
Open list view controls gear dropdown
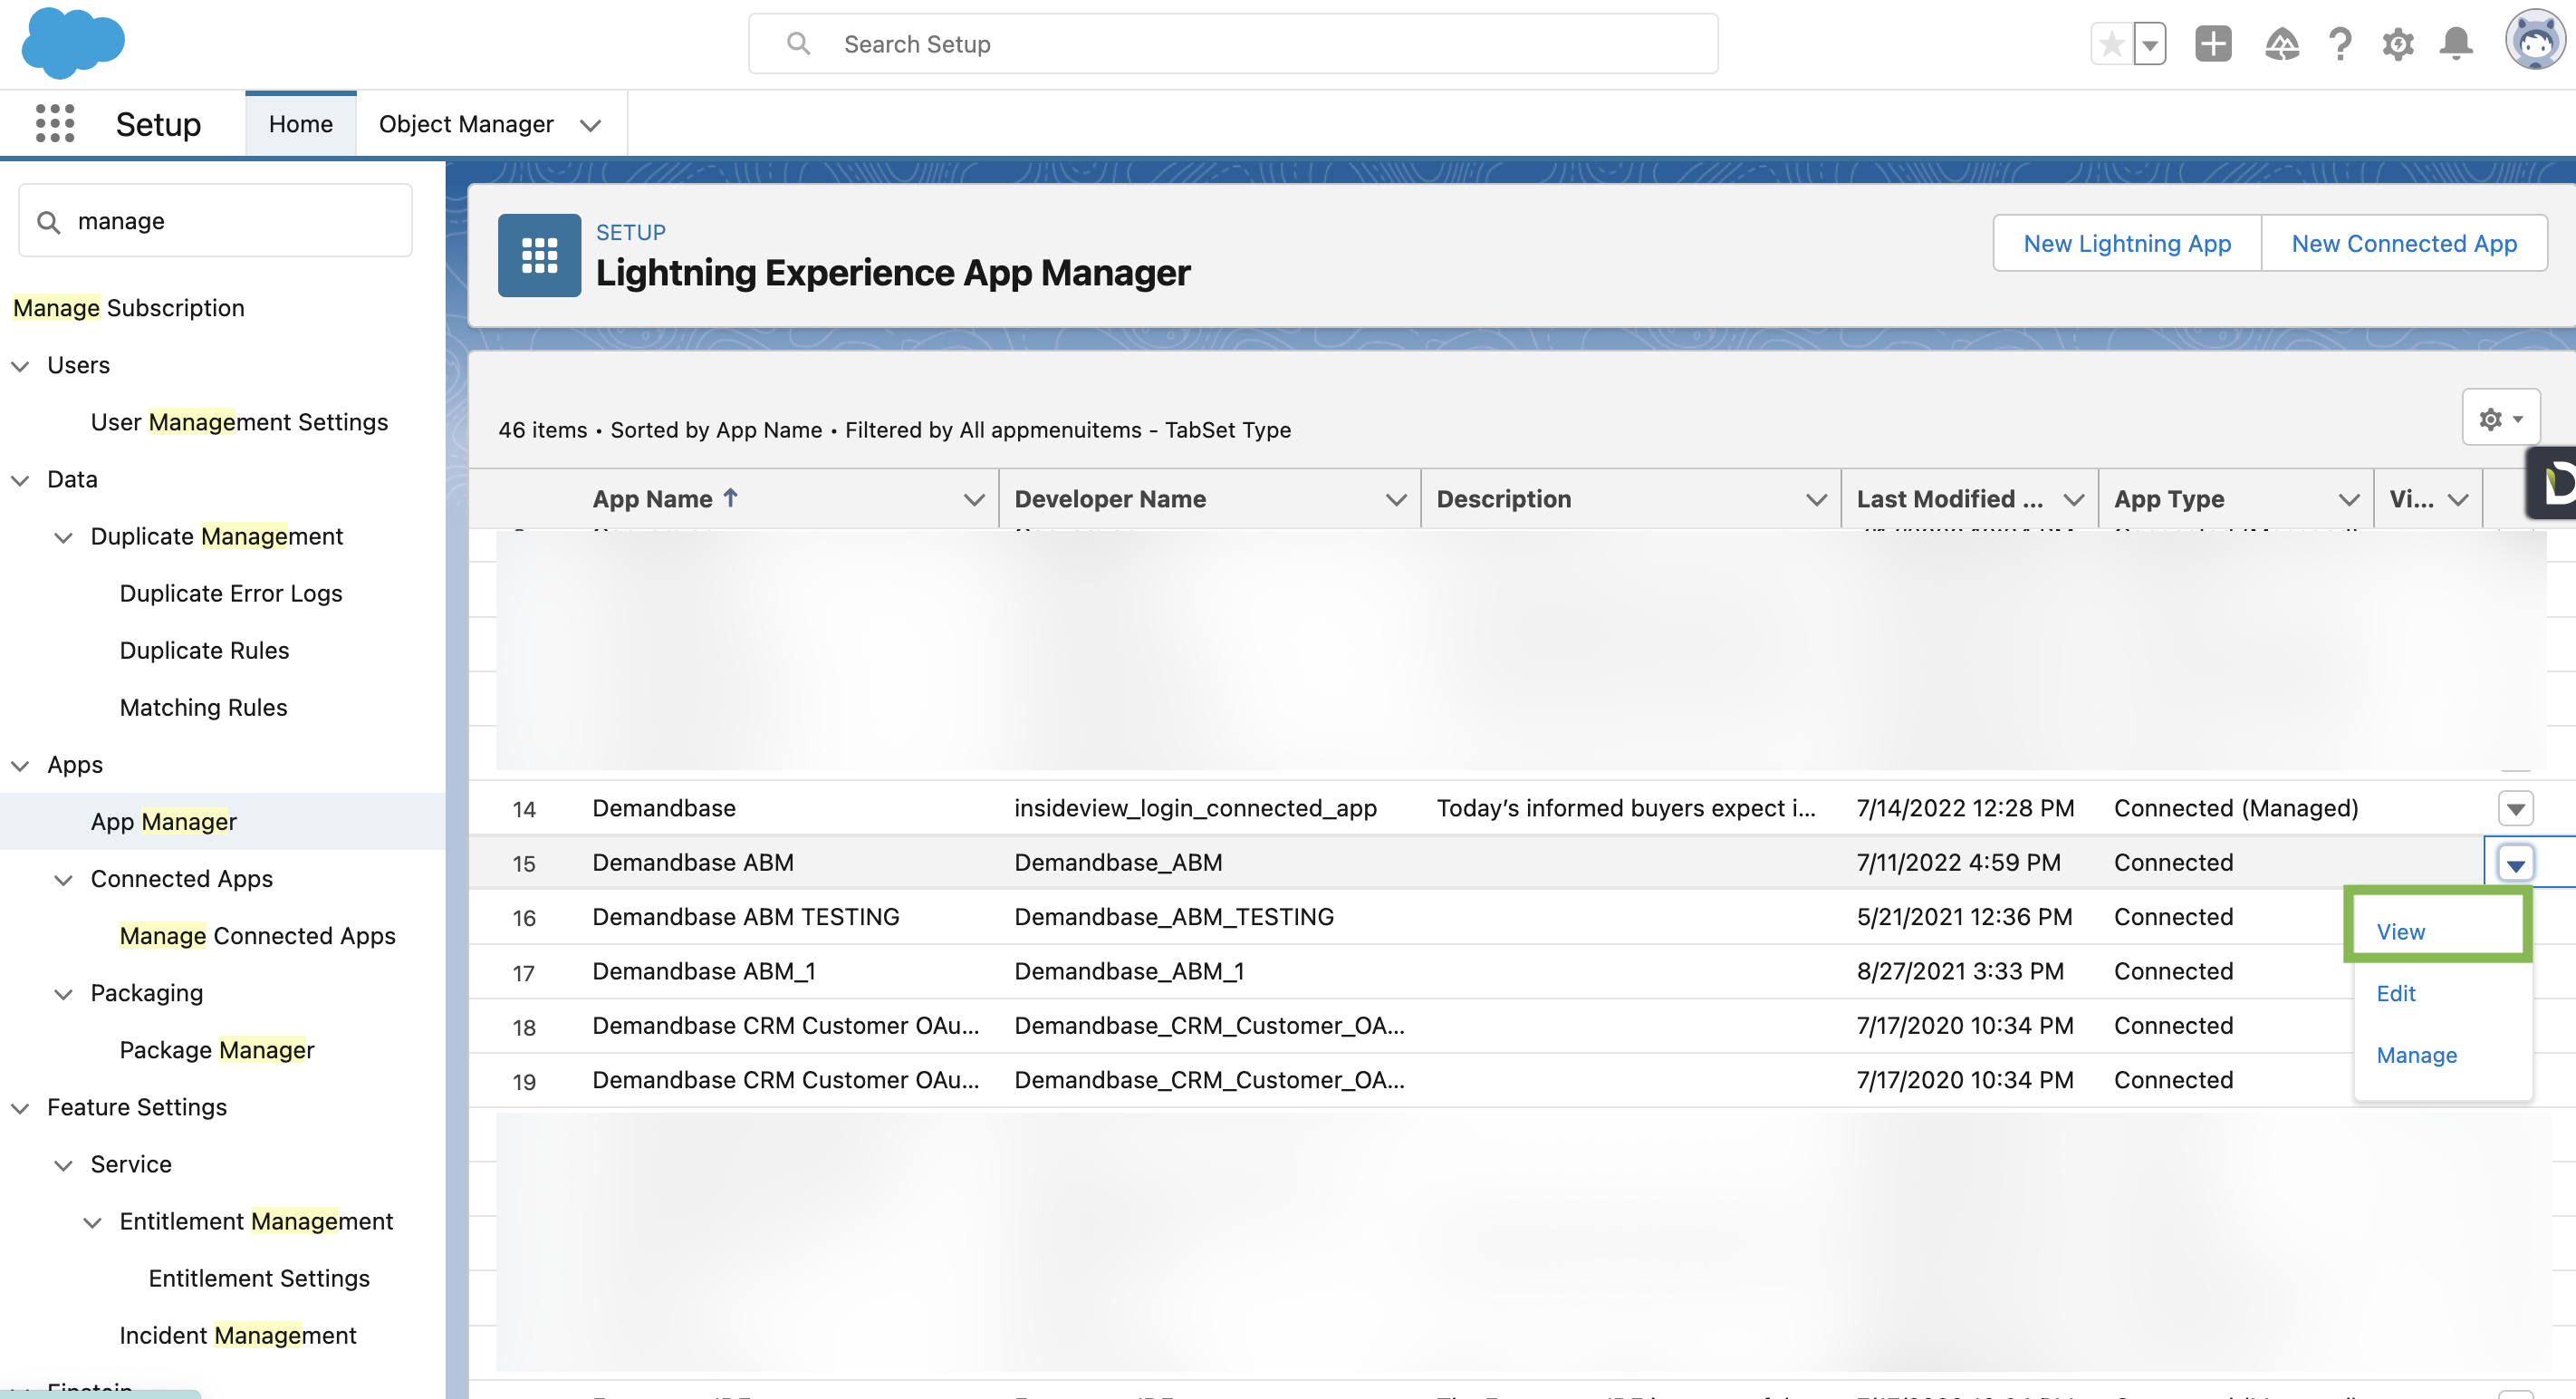2500,418
